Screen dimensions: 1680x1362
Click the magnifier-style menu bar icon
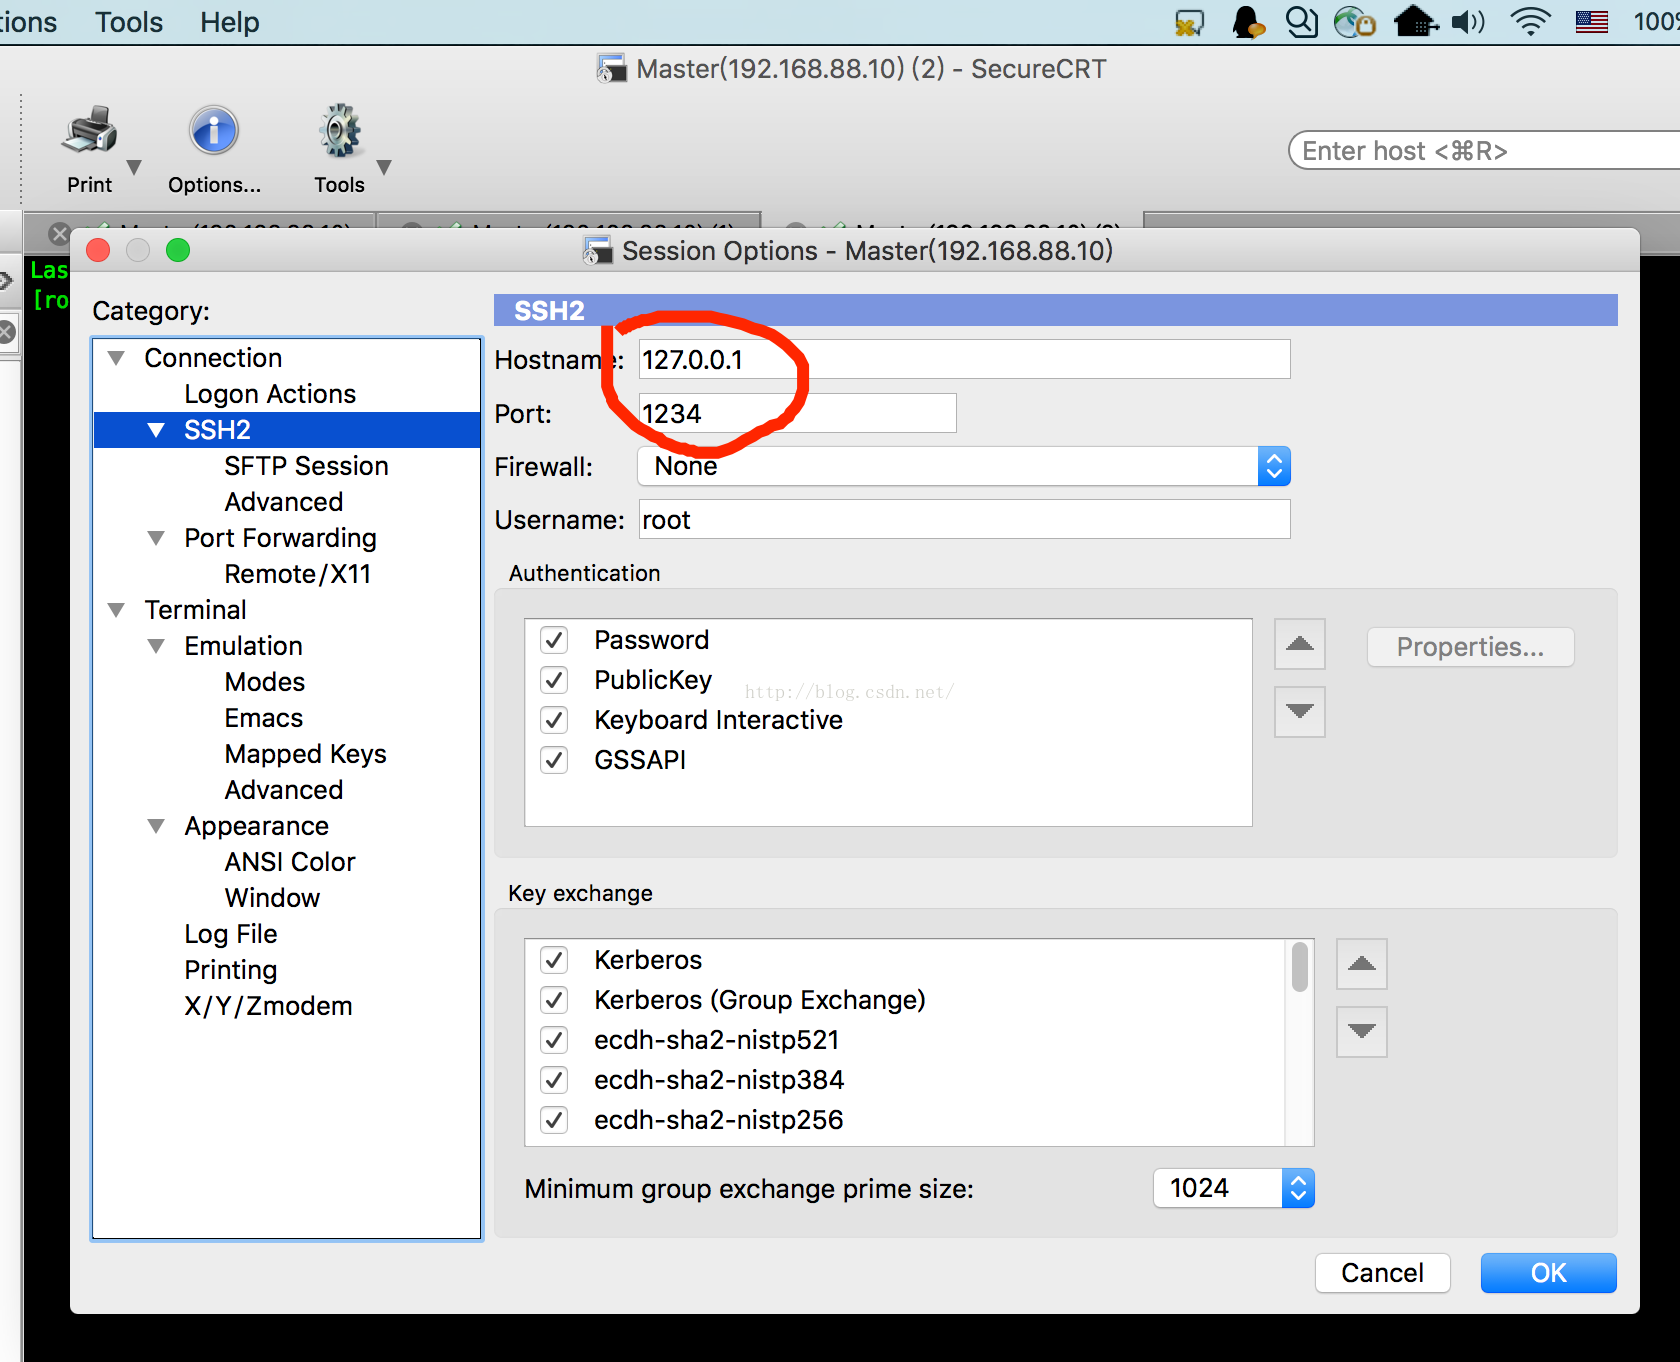[1301, 21]
